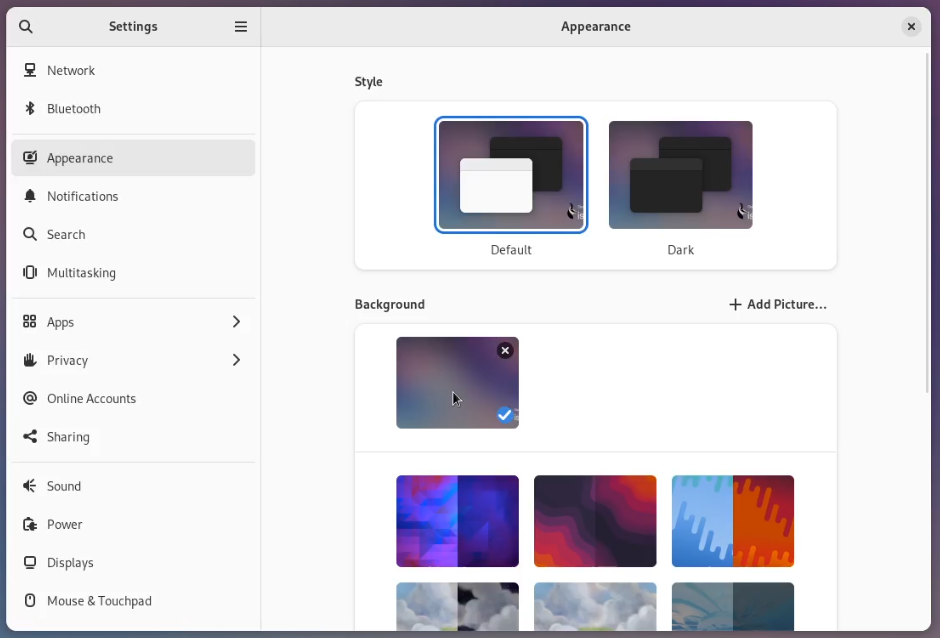Click the Bluetooth icon in sidebar

[x=30, y=109]
